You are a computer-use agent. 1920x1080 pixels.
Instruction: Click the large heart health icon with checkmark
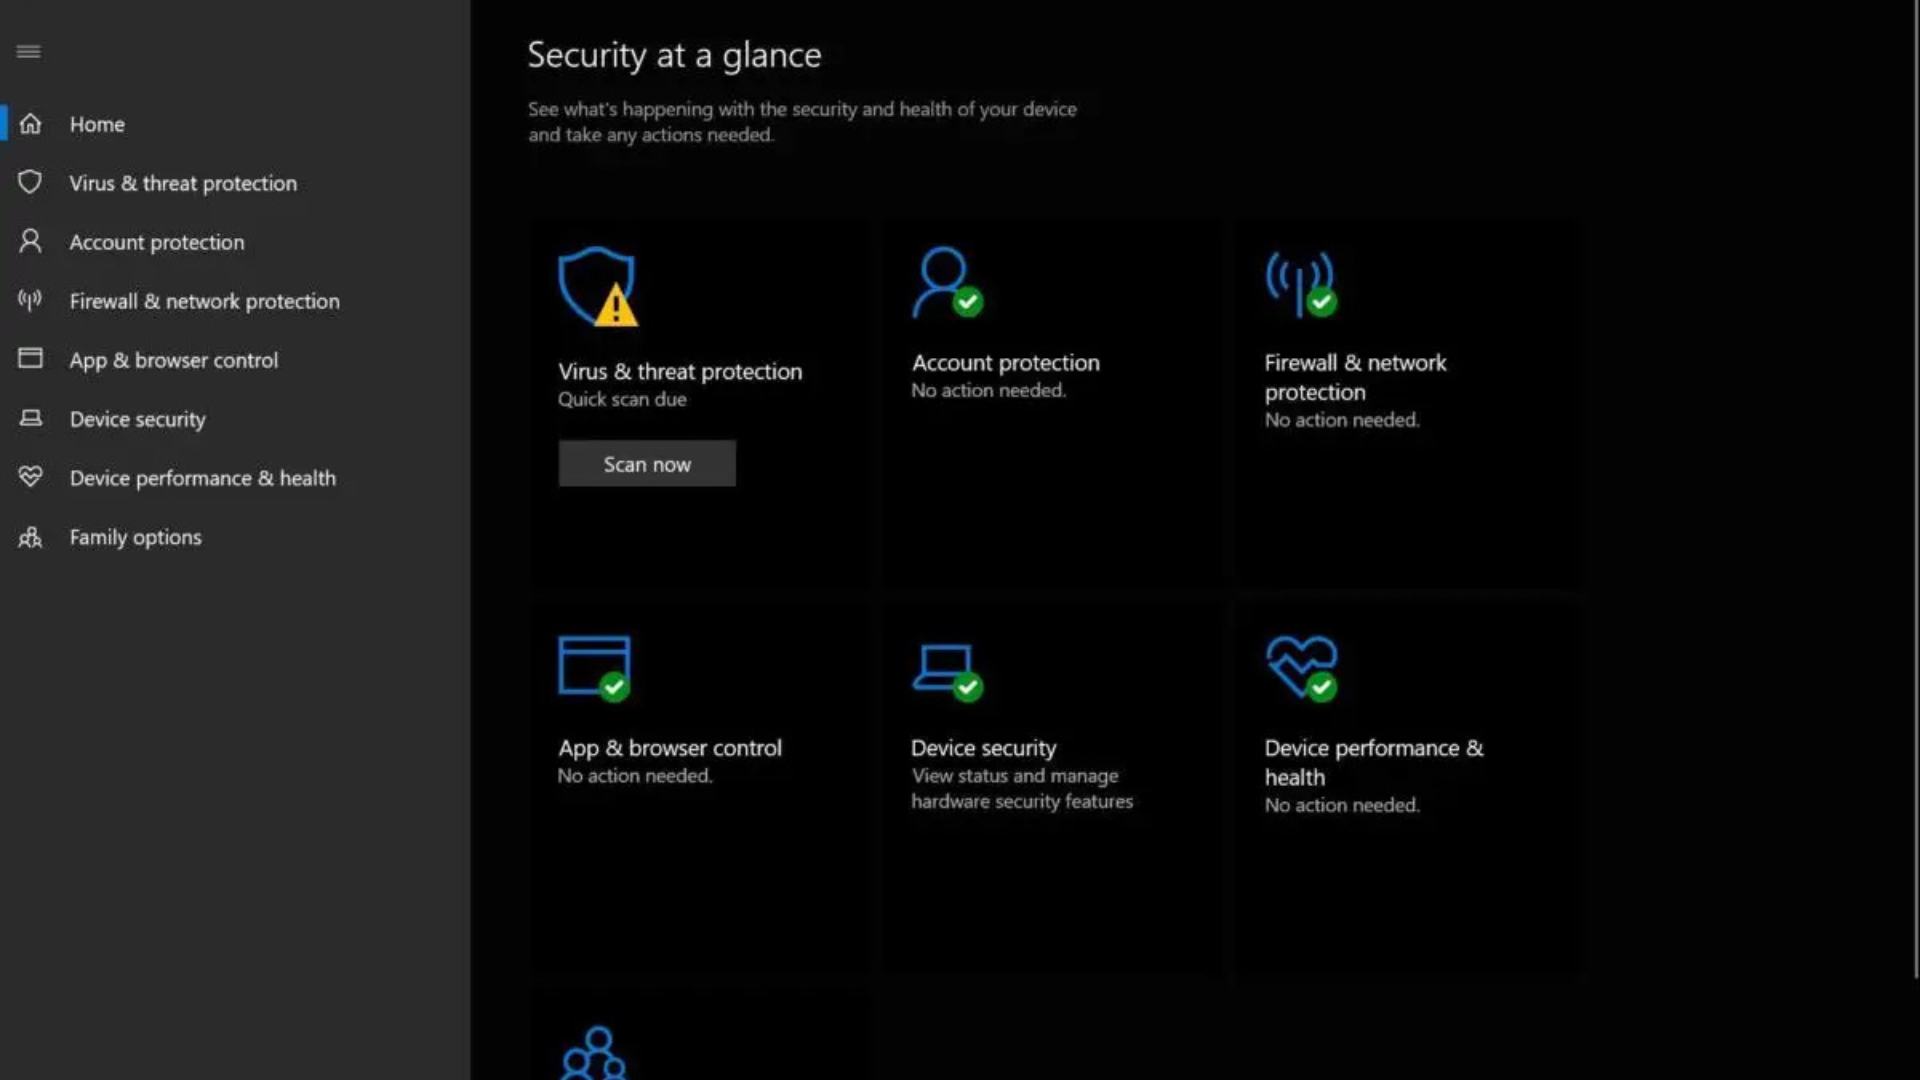coord(1301,668)
